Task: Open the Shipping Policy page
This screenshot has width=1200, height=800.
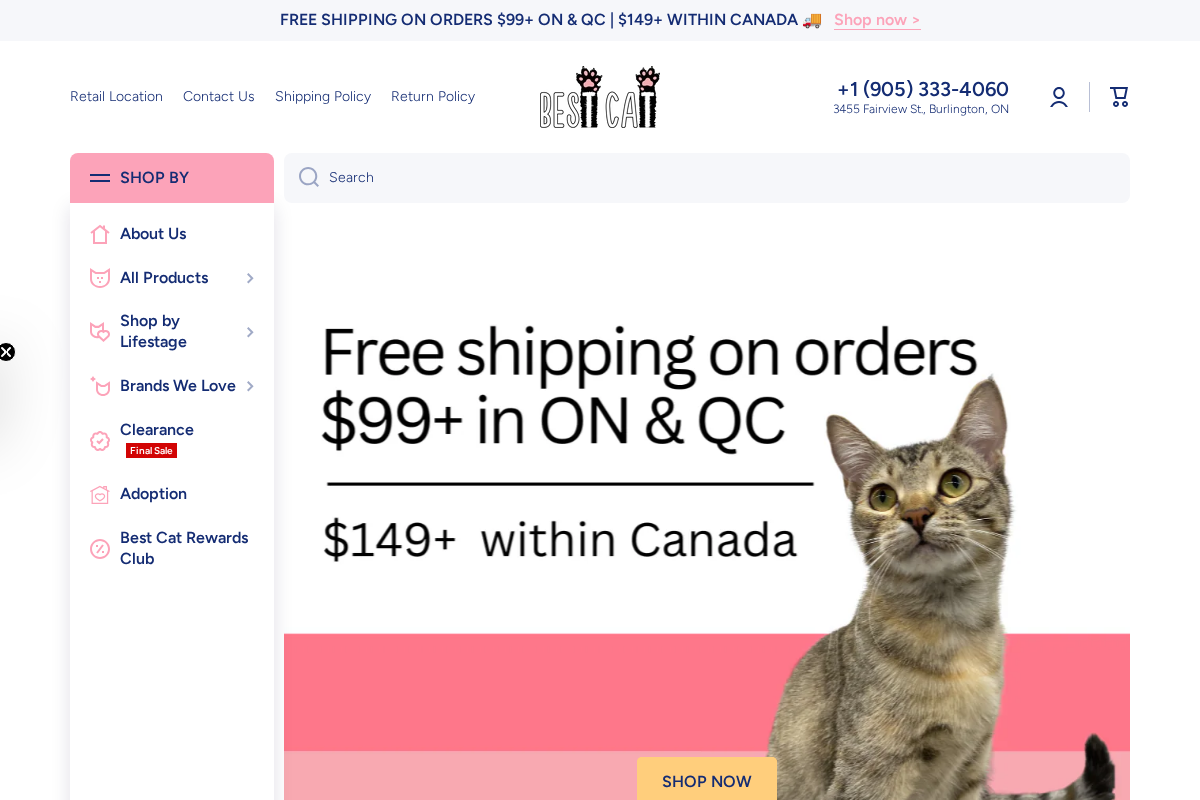Action: [x=323, y=96]
